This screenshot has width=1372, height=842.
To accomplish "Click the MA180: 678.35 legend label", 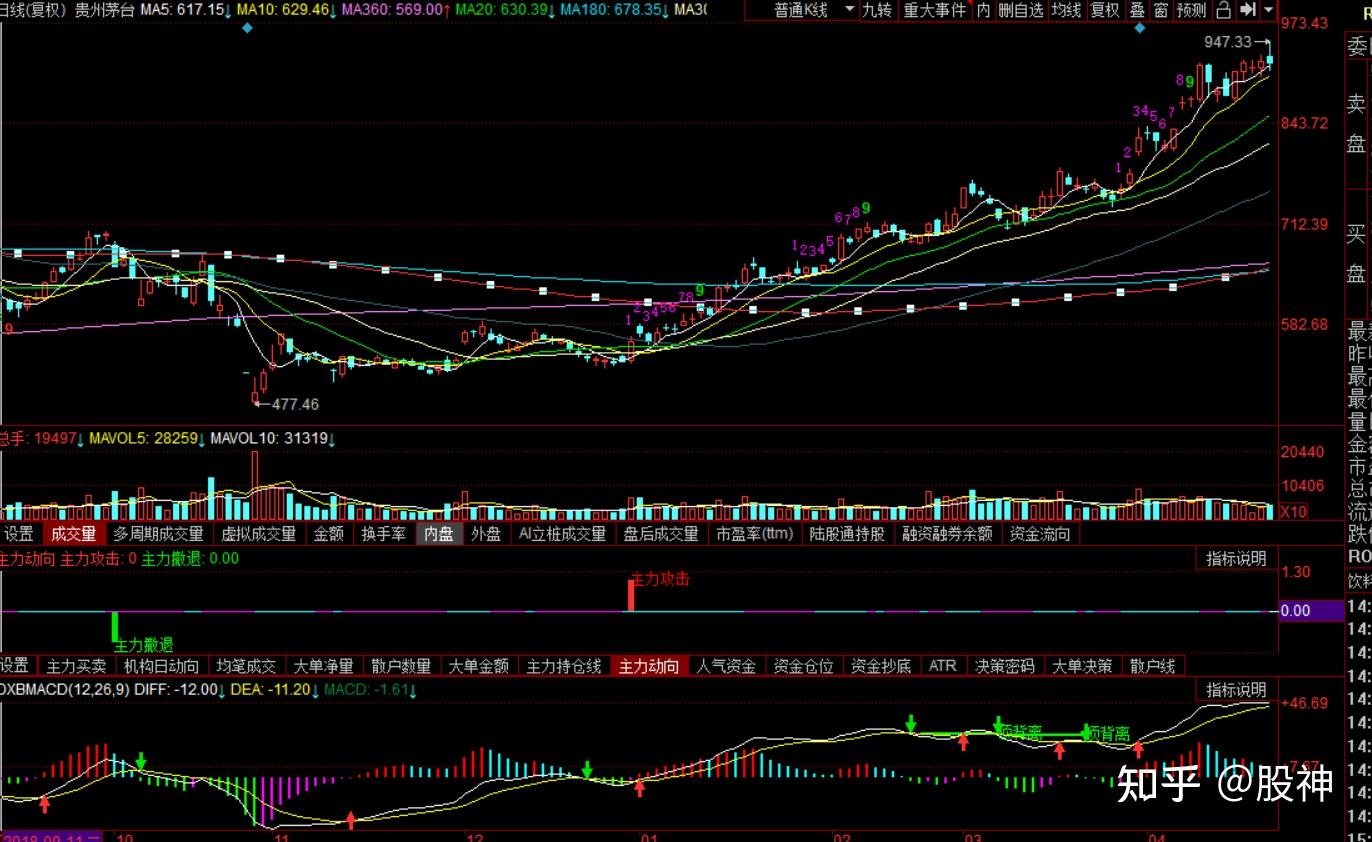I will pyautogui.click(x=613, y=9).
